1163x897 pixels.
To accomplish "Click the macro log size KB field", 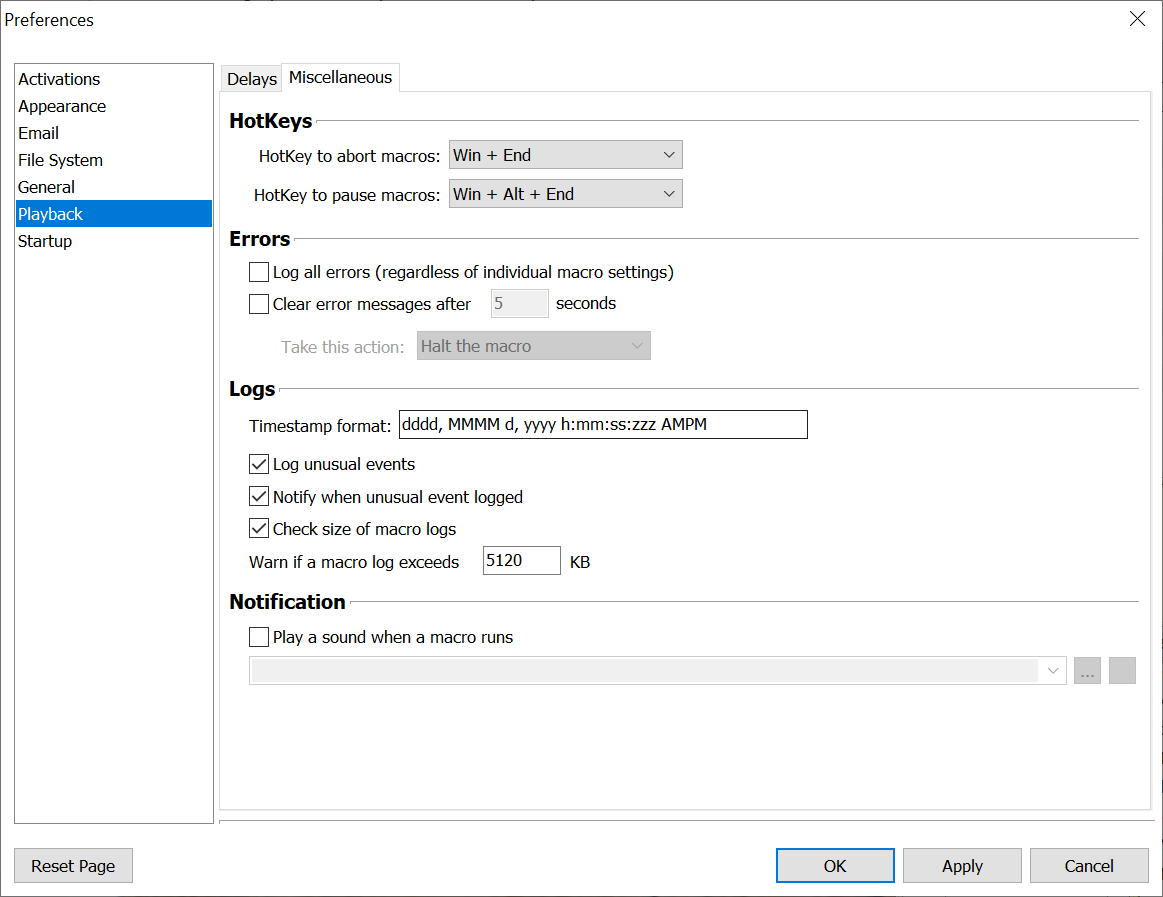I will 521,561.
